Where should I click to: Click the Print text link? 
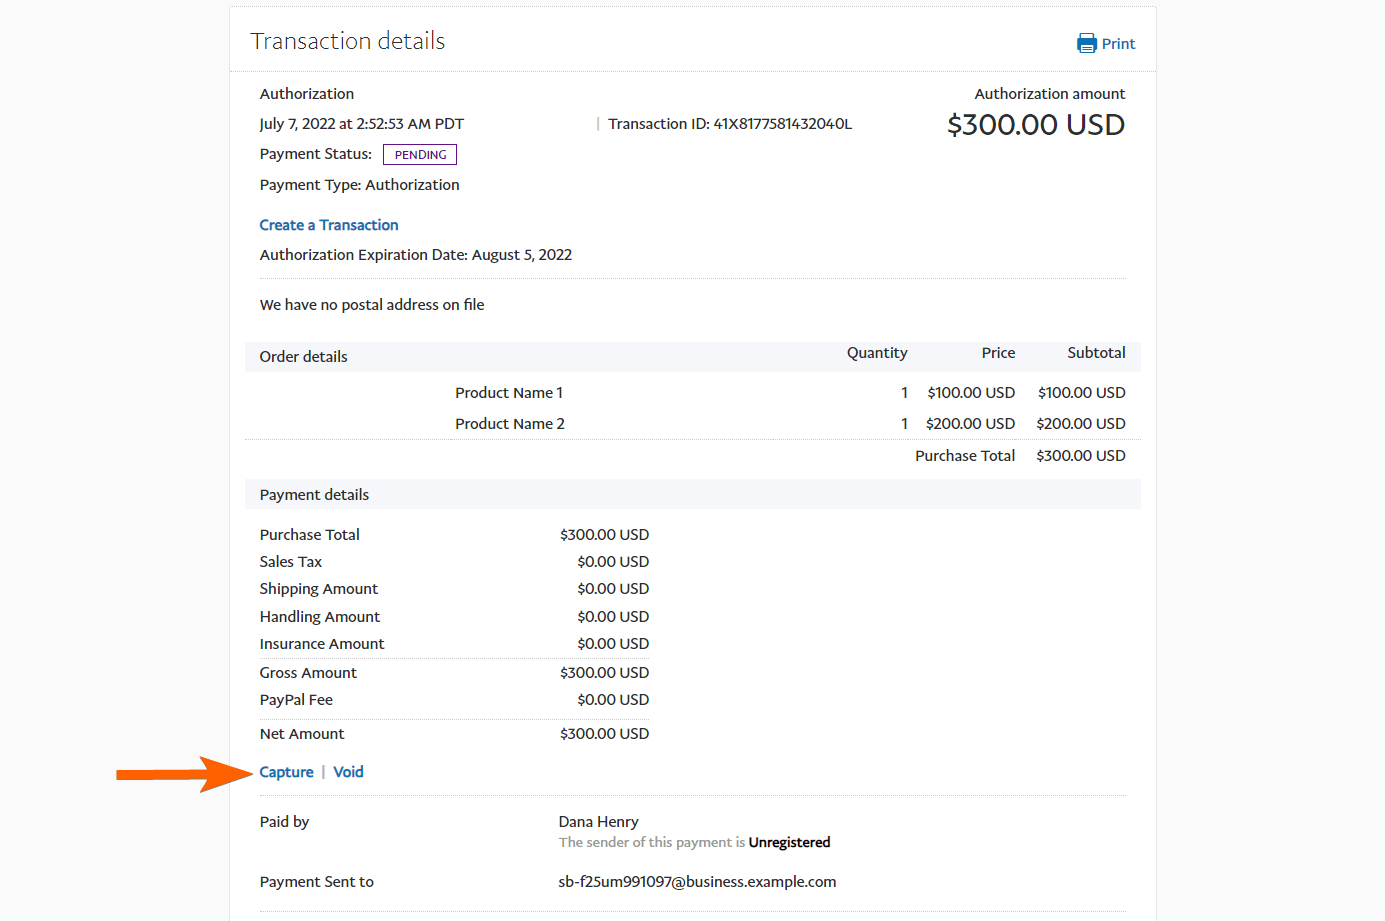click(x=1118, y=44)
